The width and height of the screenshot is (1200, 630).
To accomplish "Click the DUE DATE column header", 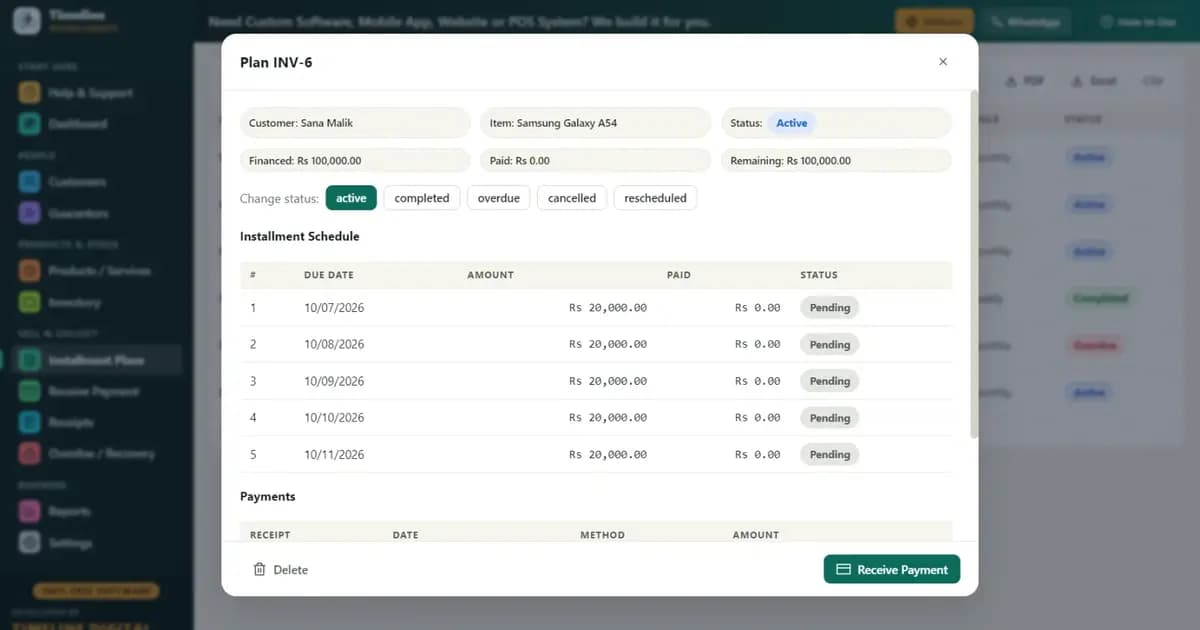I will tap(329, 275).
